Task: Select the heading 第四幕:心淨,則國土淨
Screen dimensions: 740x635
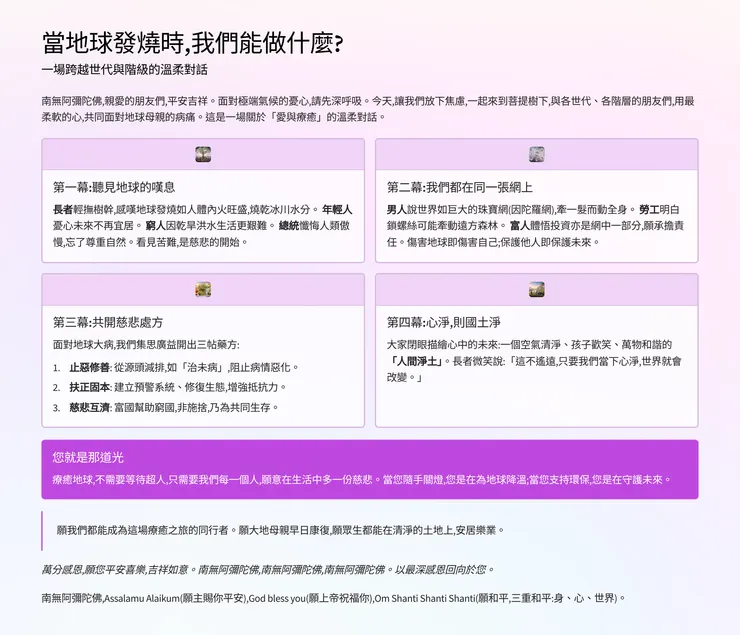Action: (443, 322)
